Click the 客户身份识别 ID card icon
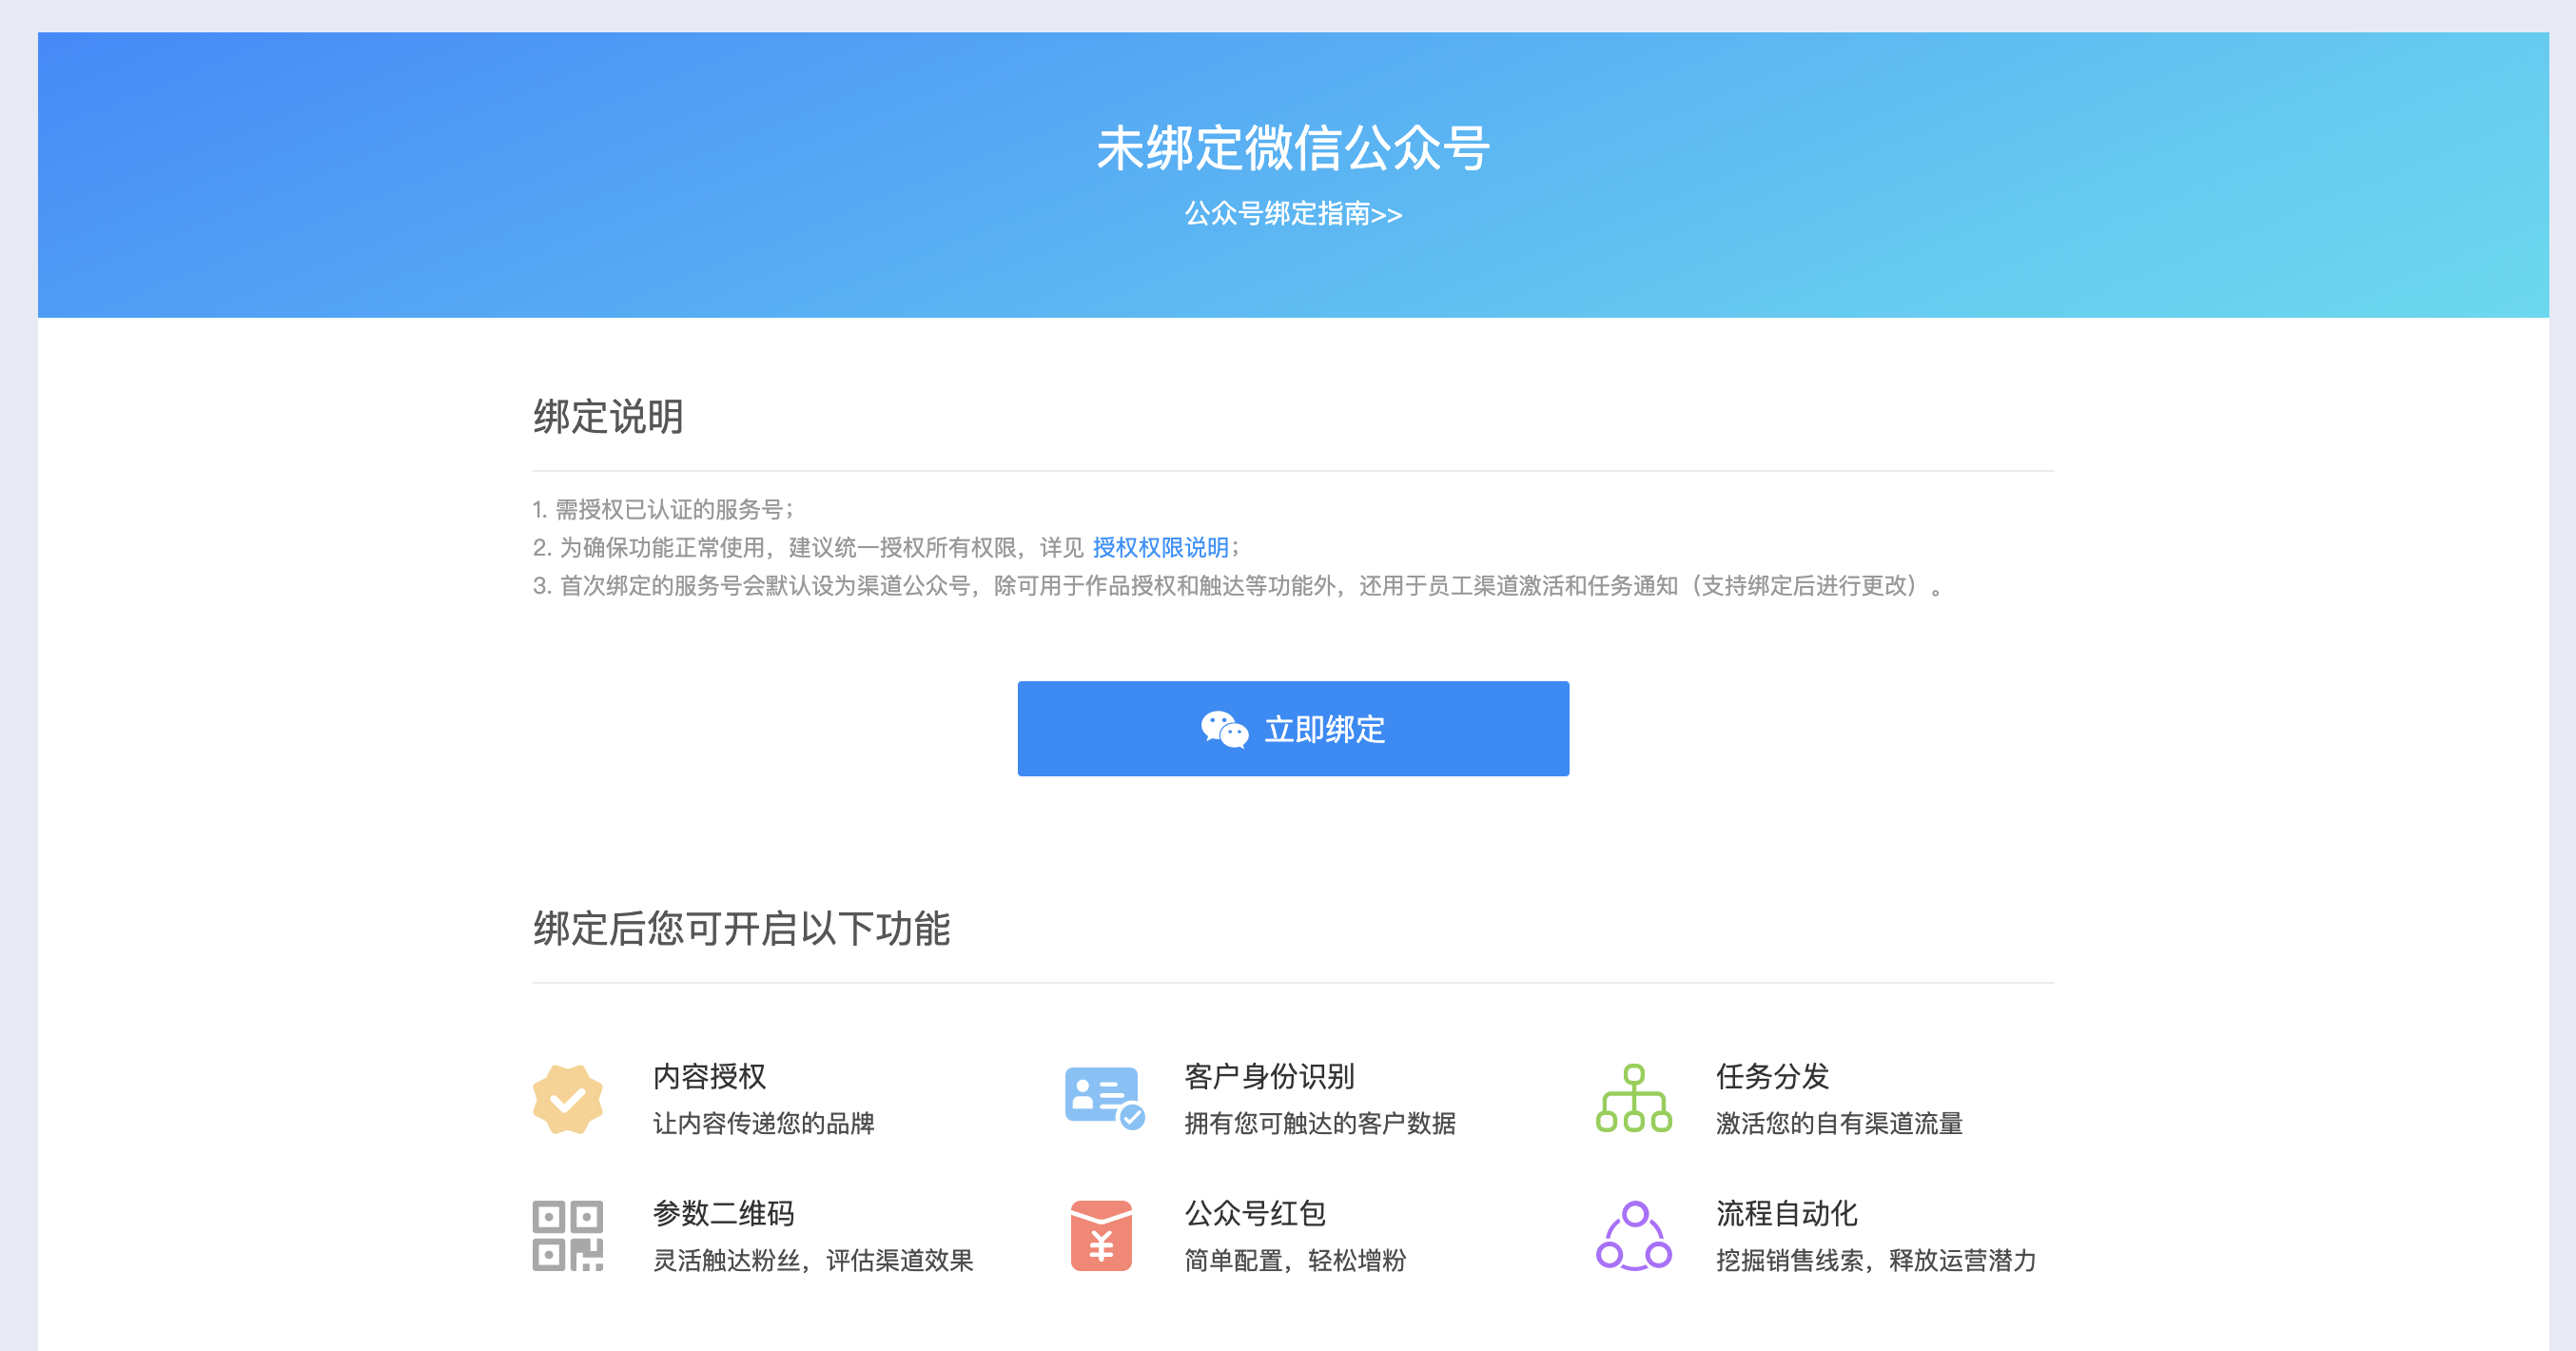Viewport: 2576px width, 1351px height. (x=1104, y=1098)
